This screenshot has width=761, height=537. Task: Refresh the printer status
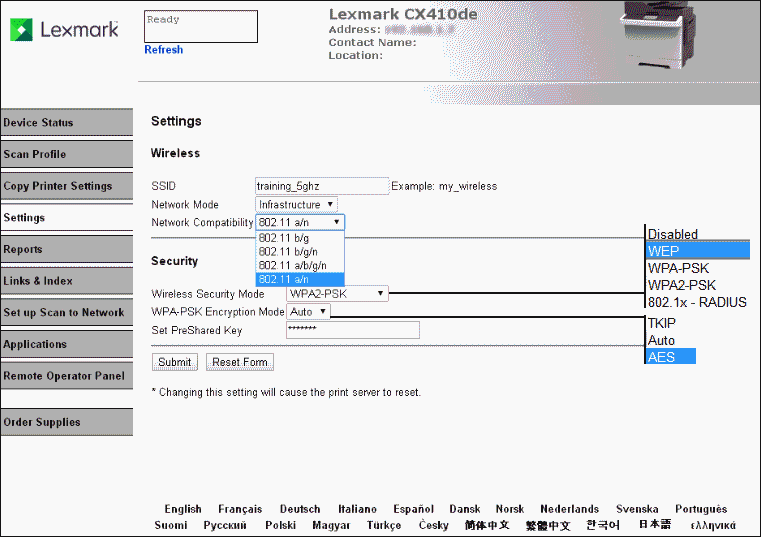(164, 50)
